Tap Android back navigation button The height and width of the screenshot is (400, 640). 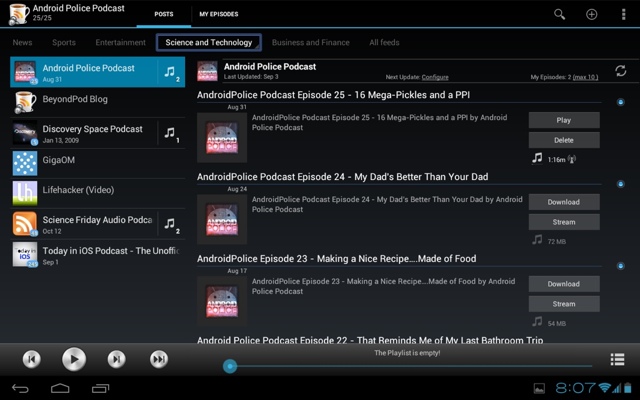(20, 388)
